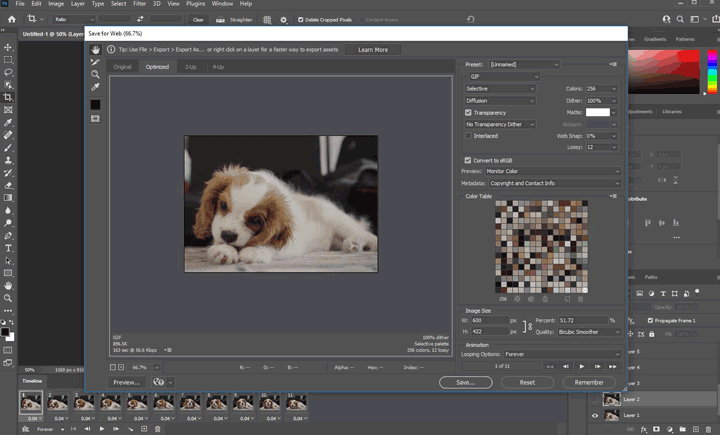
Task: Switch to the 2-Up preview tab
Action: [189, 67]
